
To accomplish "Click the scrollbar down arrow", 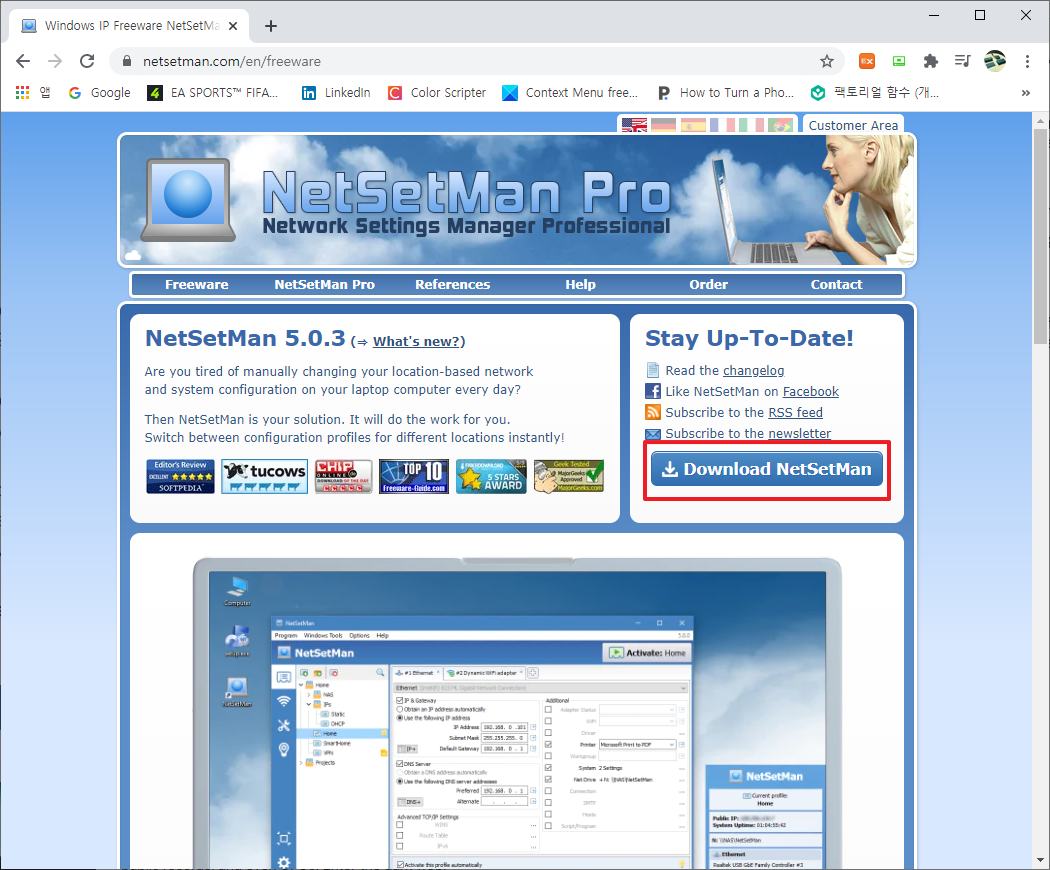I will click(1039, 861).
